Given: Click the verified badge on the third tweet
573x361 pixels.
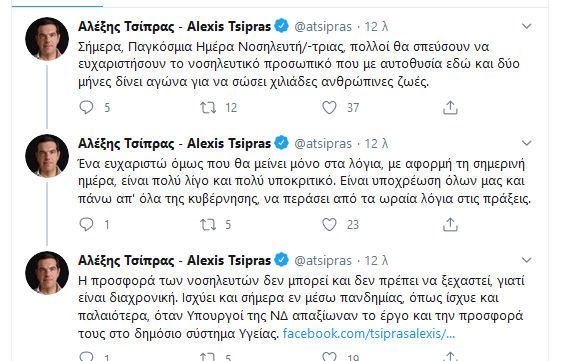Looking at the screenshot, I should click(281, 260).
